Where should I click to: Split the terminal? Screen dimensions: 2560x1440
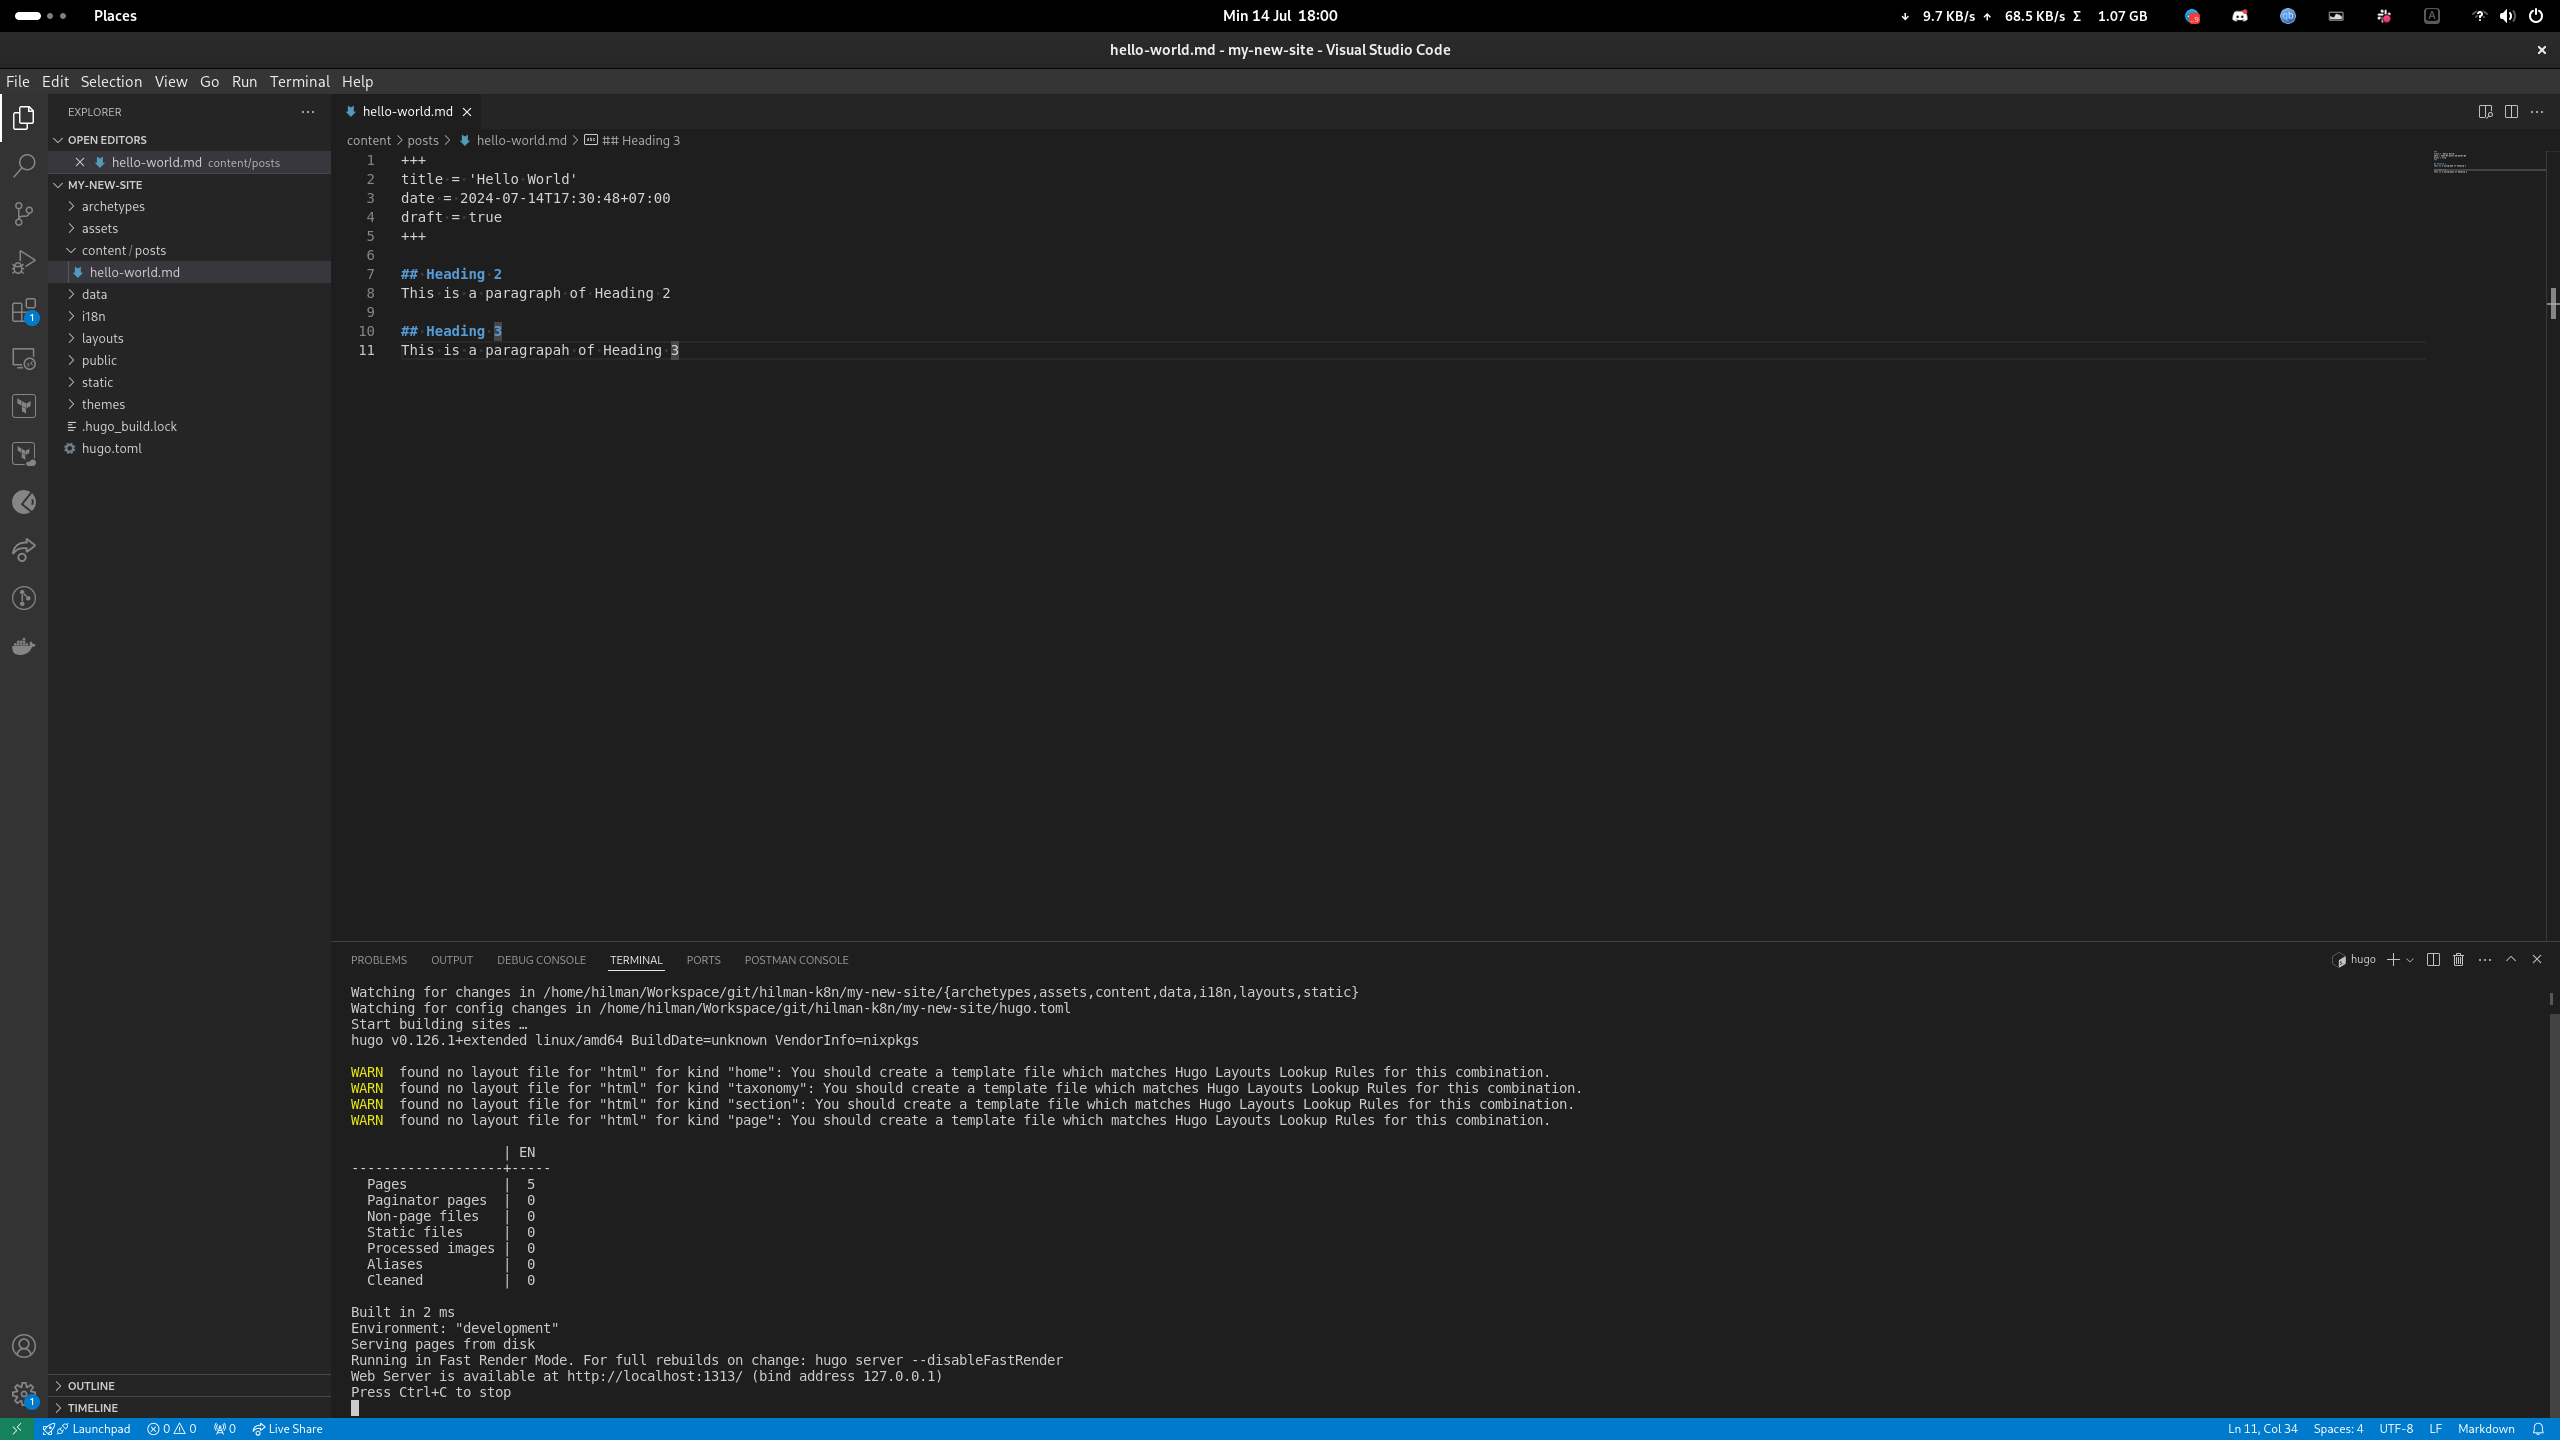click(2433, 960)
